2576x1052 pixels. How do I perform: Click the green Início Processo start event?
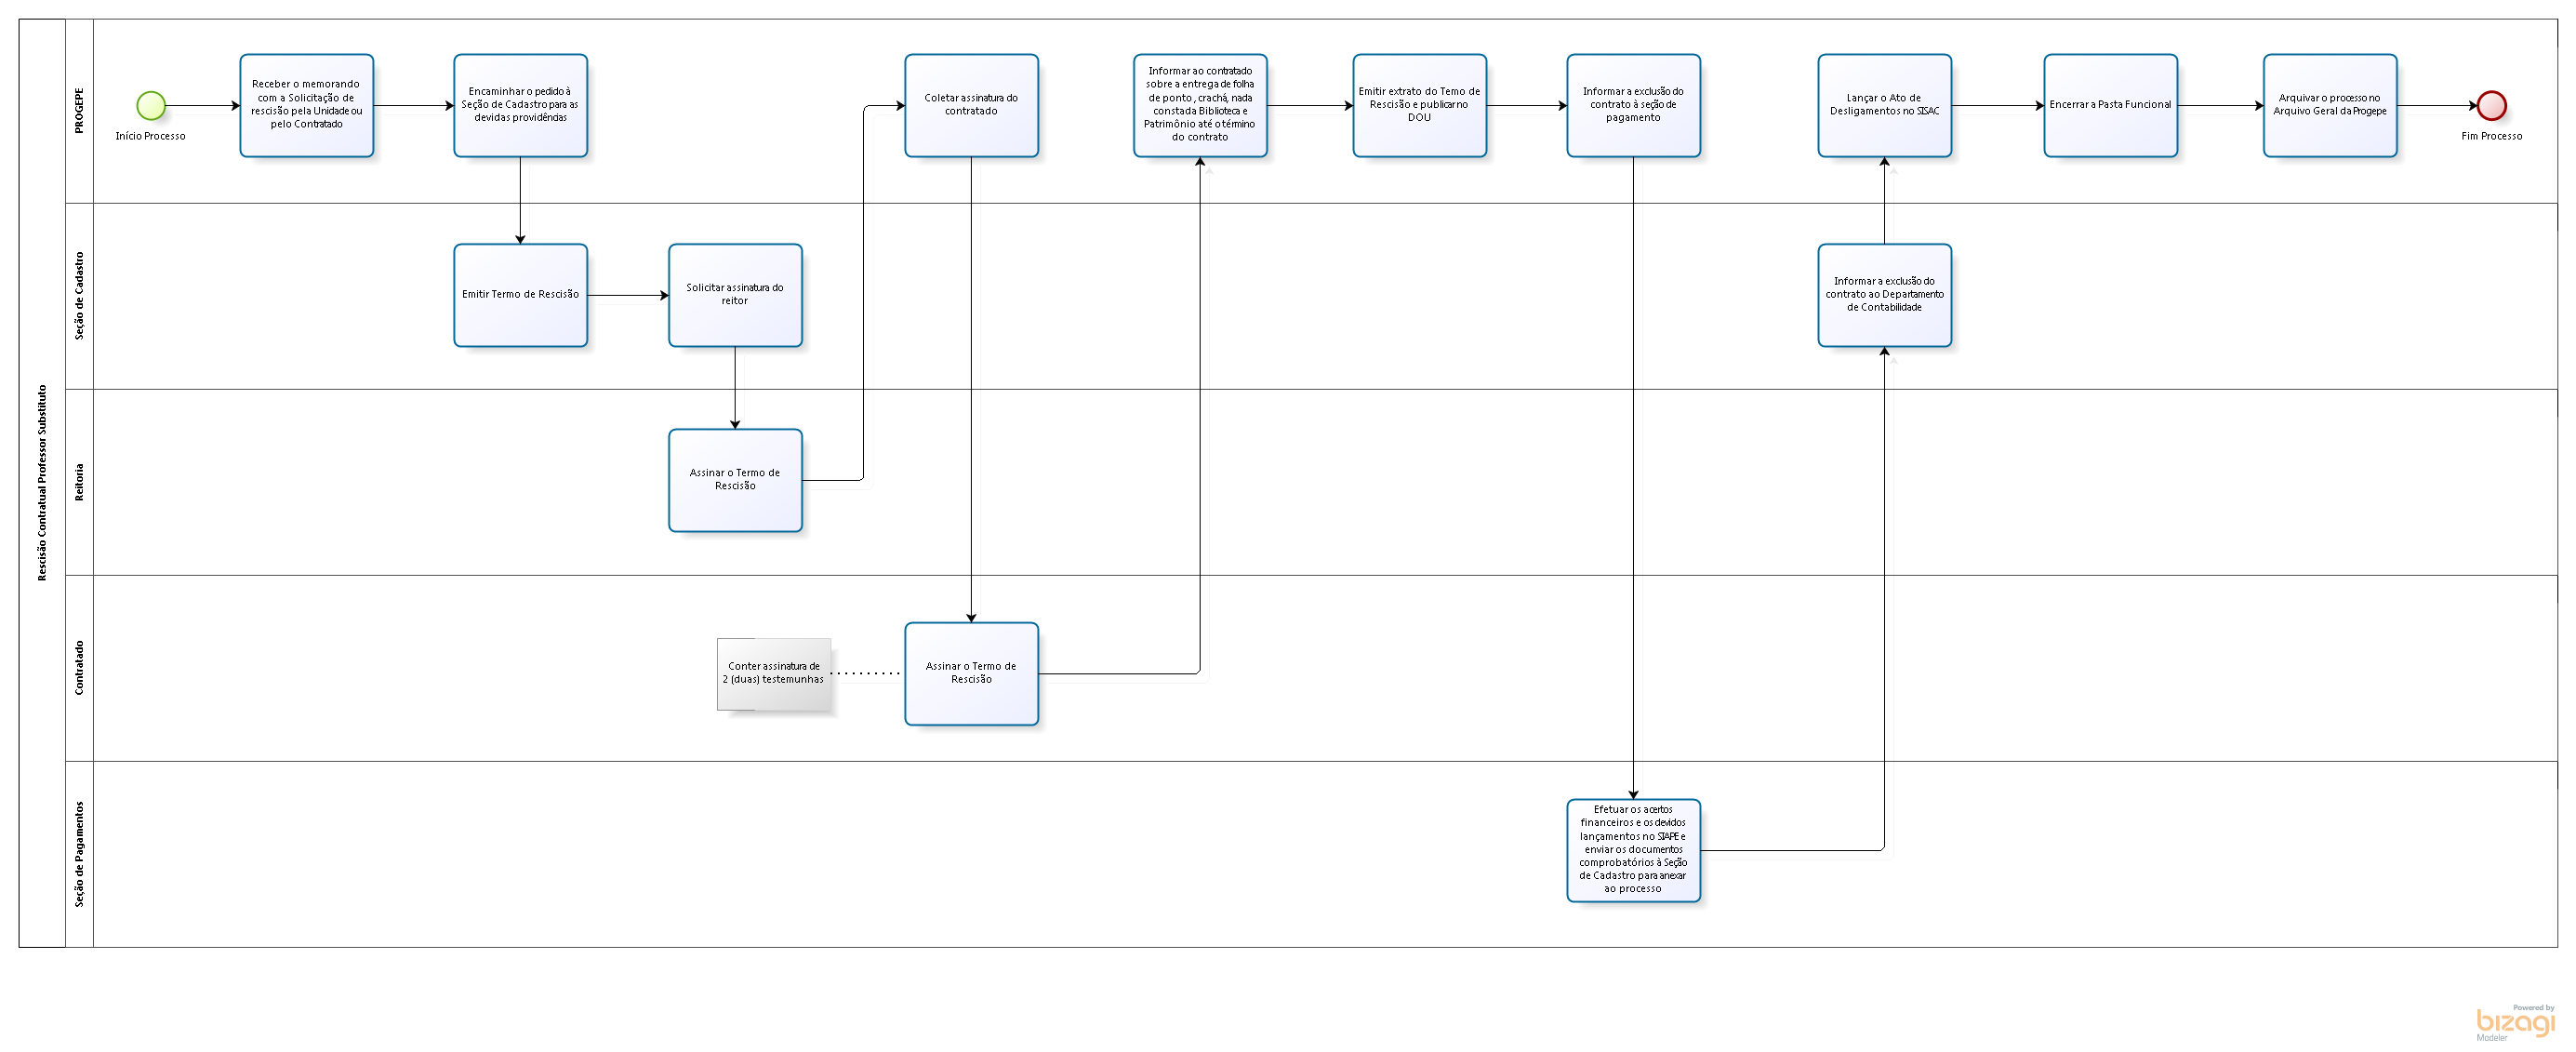point(151,105)
